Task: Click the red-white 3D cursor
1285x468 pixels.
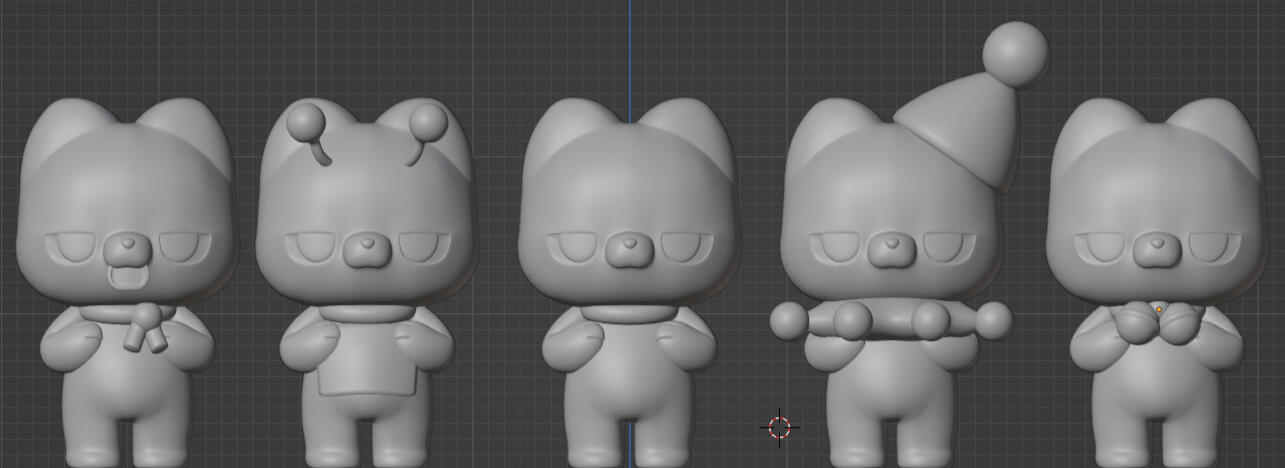Action: 780,427
